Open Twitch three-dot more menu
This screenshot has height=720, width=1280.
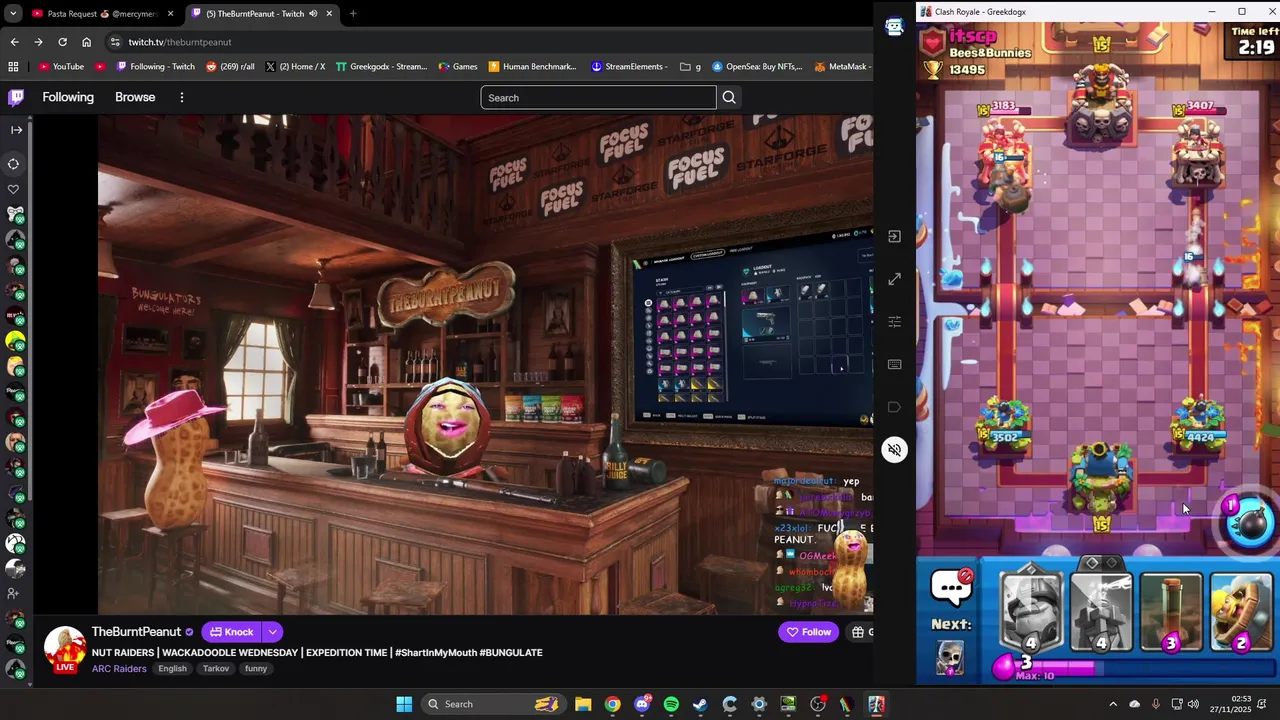[x=182, y=97]
